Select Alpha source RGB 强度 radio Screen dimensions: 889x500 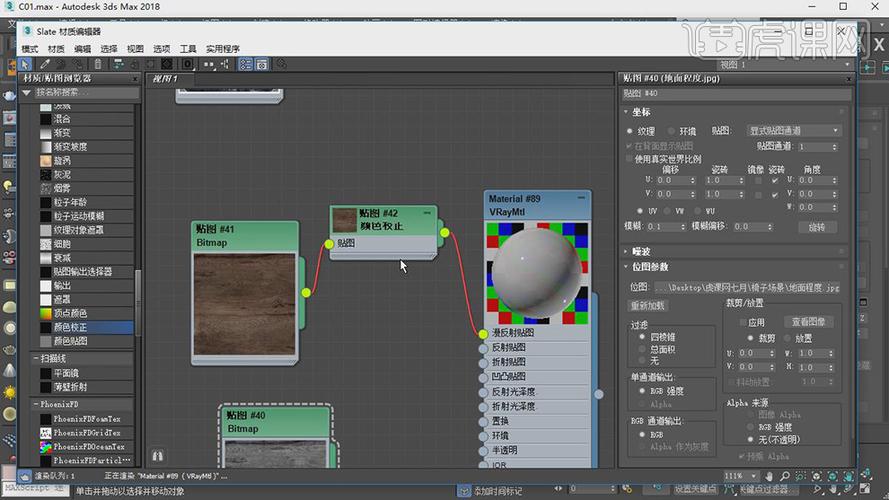coord(750,427)
